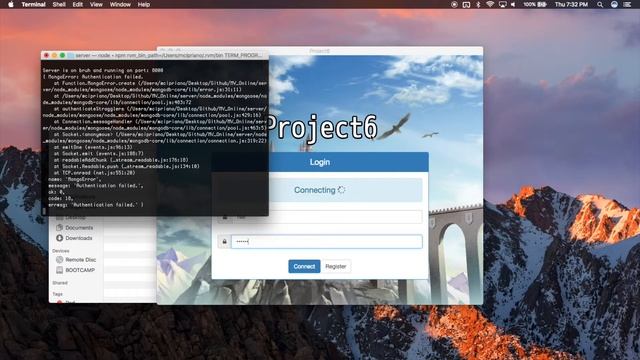Click the Shared section header in Finder
Screen dimensions: 640x360
point(60,282)
